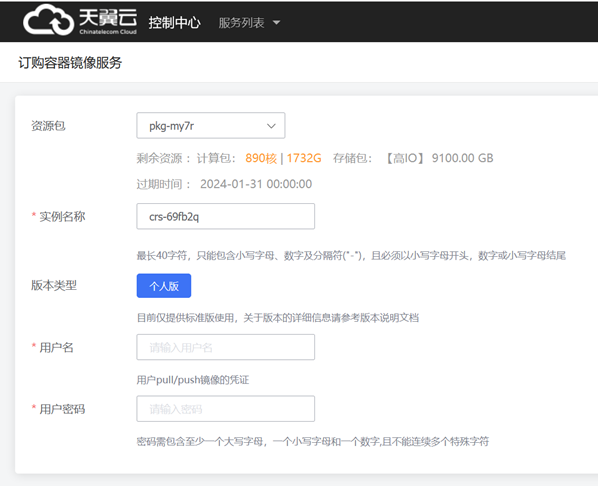
Task: Click the 请输入用户名 input field
Action: (225, 347)
